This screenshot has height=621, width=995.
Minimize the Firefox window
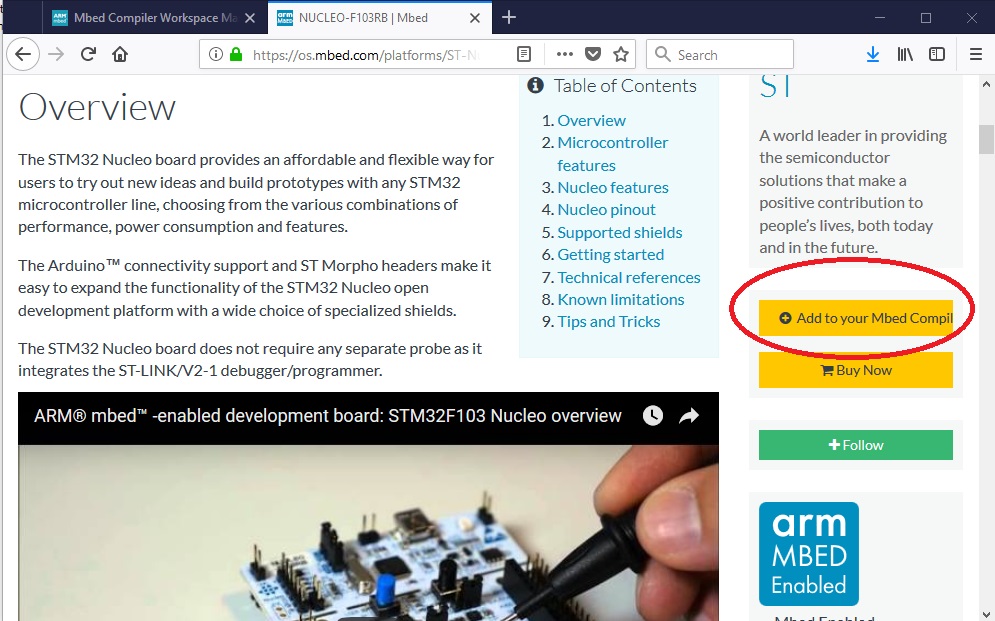[880, 18]
